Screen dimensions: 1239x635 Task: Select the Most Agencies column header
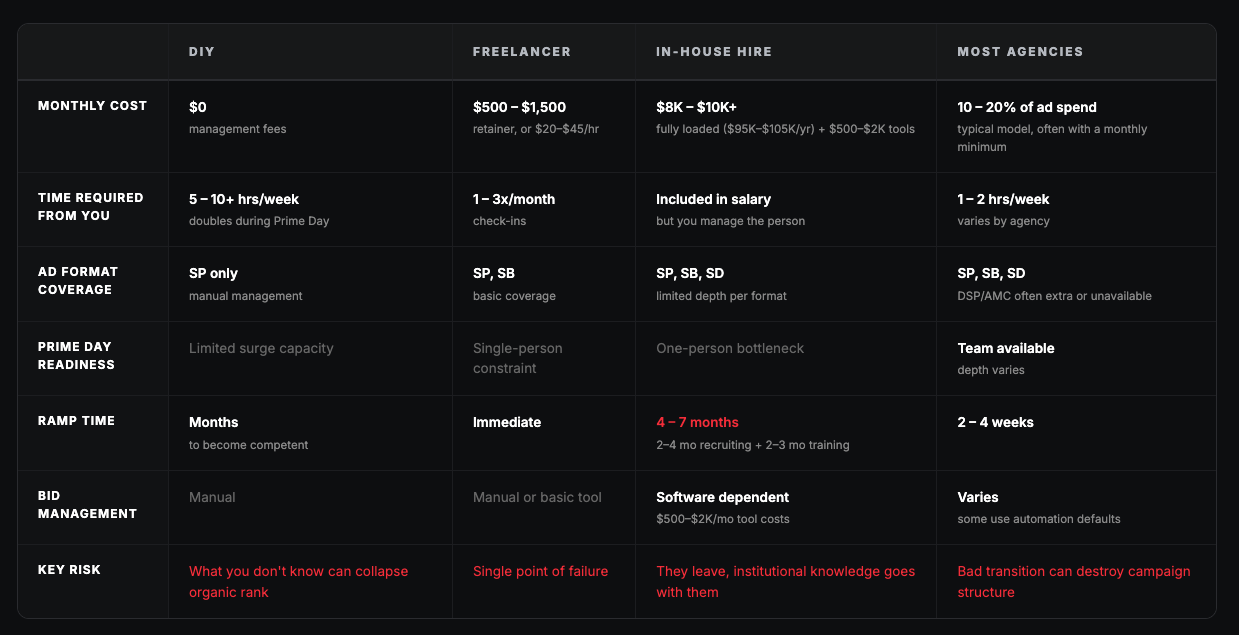pyautogui.click(x=1020, y=52)
